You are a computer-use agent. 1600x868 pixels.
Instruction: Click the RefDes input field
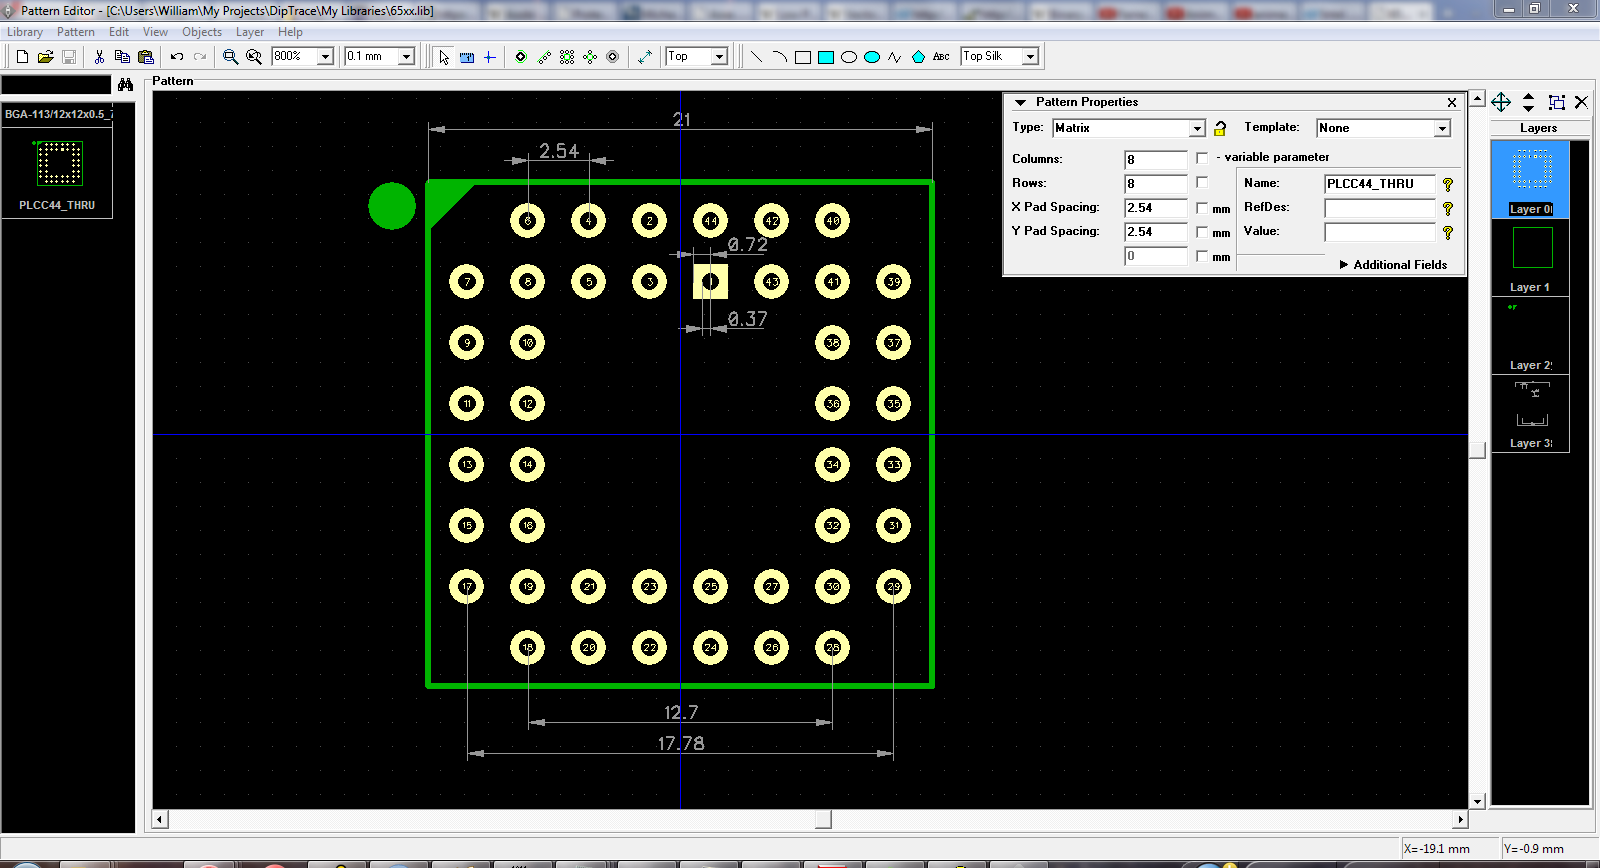click(1379, 208)
